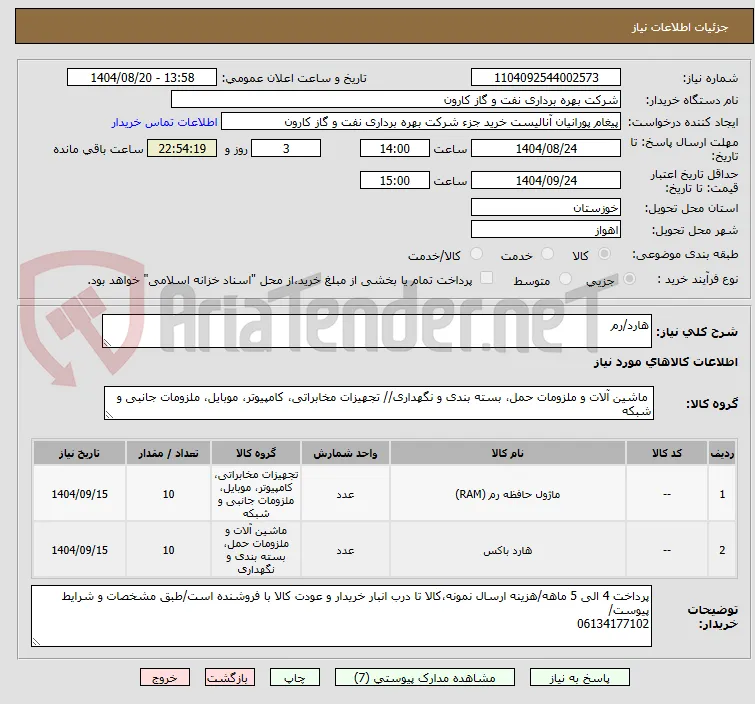Image resolution: width=755 pixels, height=704 pixels.
Task: Click the price validity date 1404/09/24
Action: (546, 181)
